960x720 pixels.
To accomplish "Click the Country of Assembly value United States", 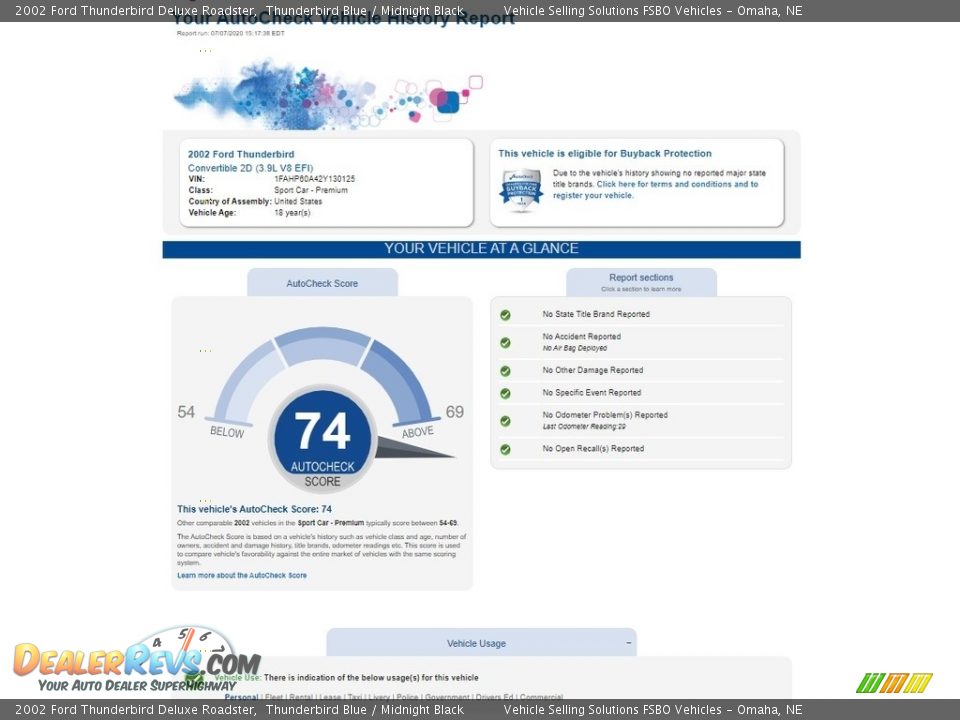I will click(x=298, y=201).
